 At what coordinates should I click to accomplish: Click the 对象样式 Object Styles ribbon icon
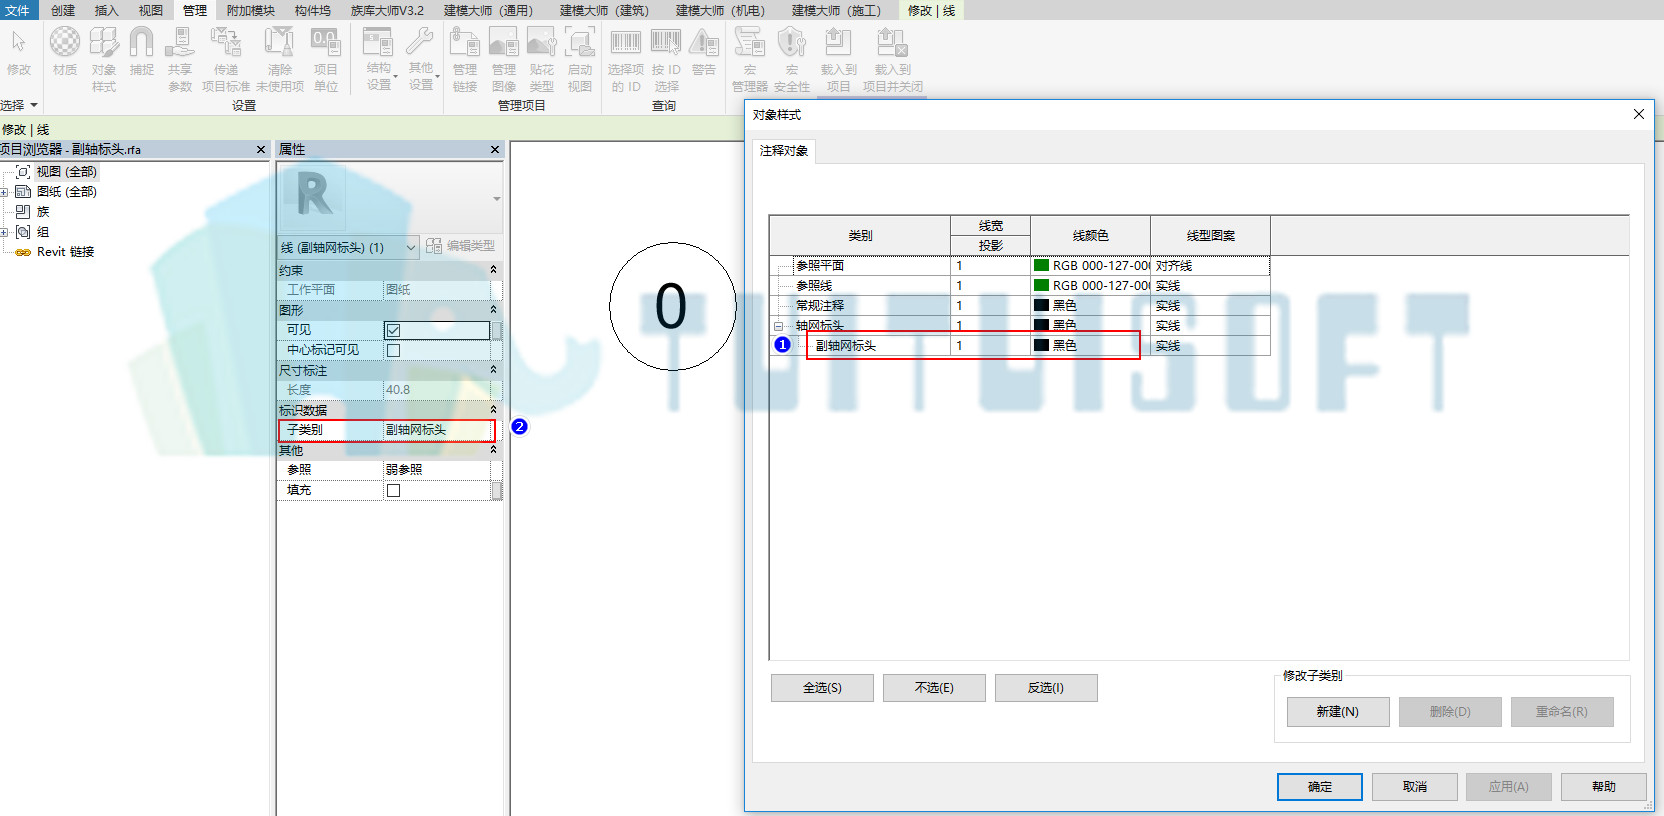click(x=104, y=59)
